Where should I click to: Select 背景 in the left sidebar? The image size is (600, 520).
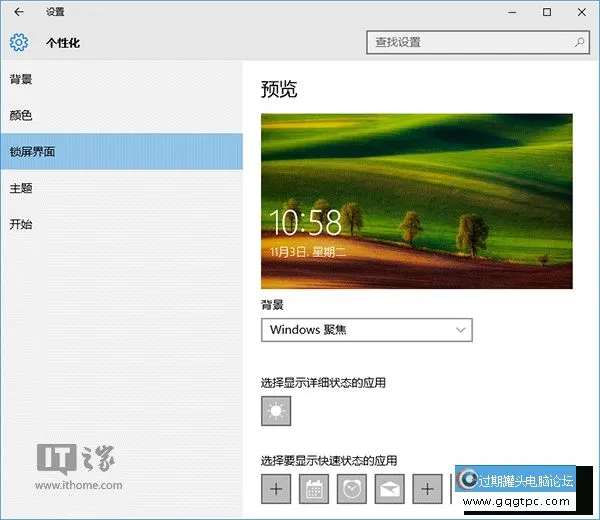coord(21,80)
